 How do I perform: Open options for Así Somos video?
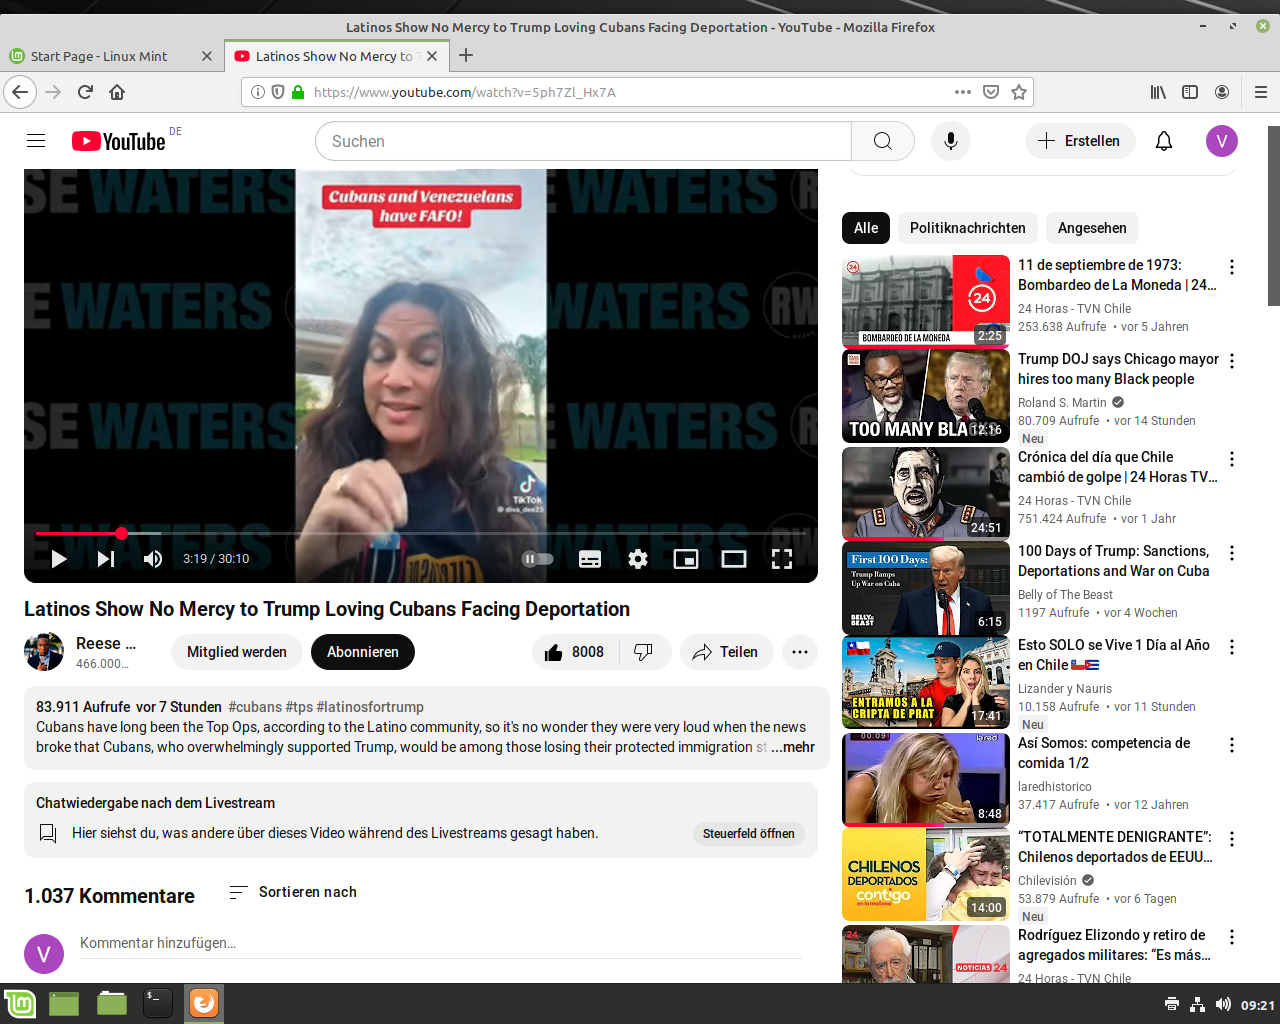[x=1232, y=745]
